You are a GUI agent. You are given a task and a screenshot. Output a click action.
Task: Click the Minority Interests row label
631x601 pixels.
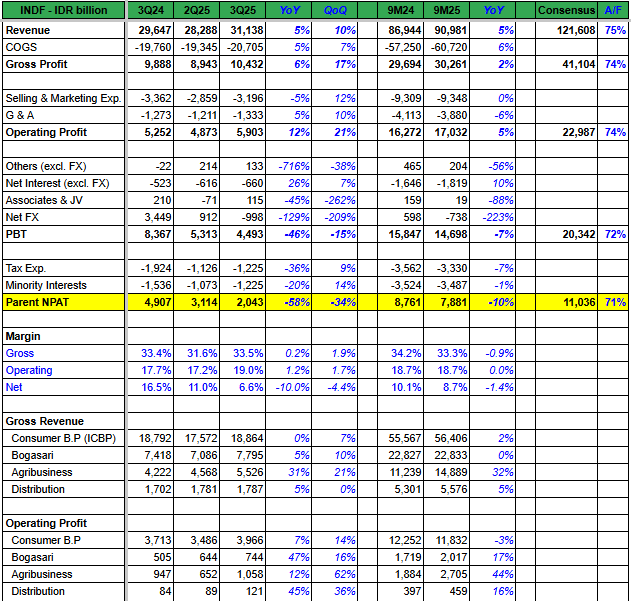pyautogui.click(x=46, y=285)
